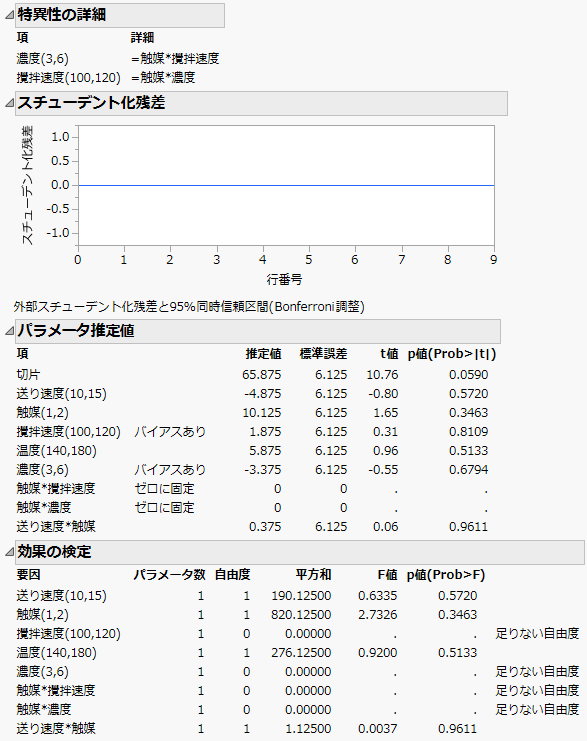Screen dimensions: 587x741
Task: Click 足りない自由度 in the 触媒*濃度 row
Action: click(537, 710)
